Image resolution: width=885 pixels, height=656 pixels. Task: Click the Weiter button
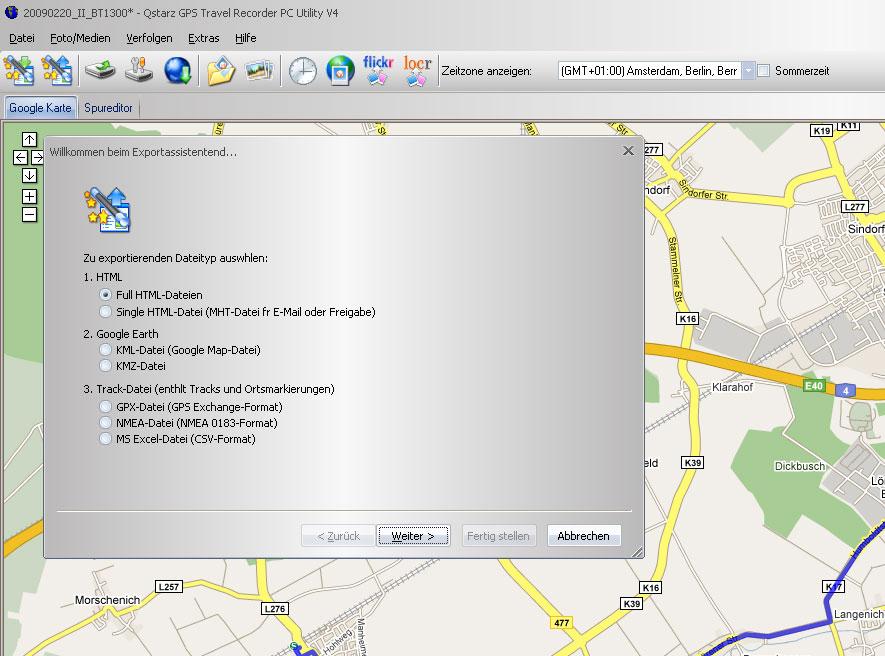click(x=413, y=536)
